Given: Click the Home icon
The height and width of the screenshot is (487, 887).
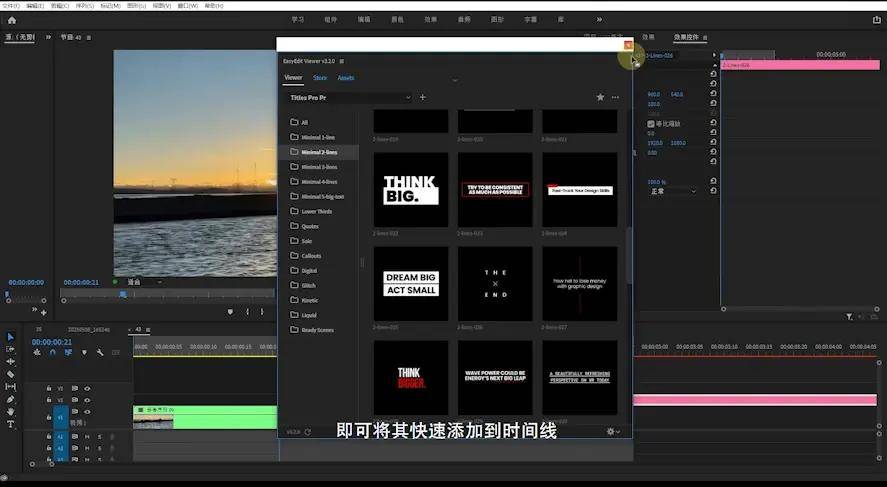Looking at the screenshot, I should pos(12,20).
